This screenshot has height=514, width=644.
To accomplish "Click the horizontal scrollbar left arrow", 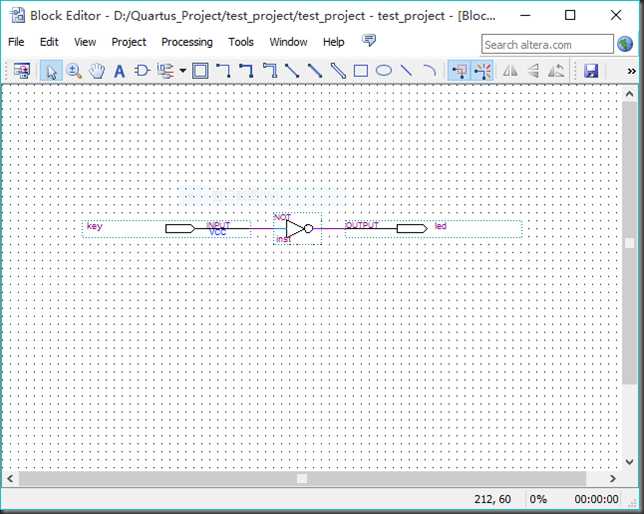I will pos(10,479).
